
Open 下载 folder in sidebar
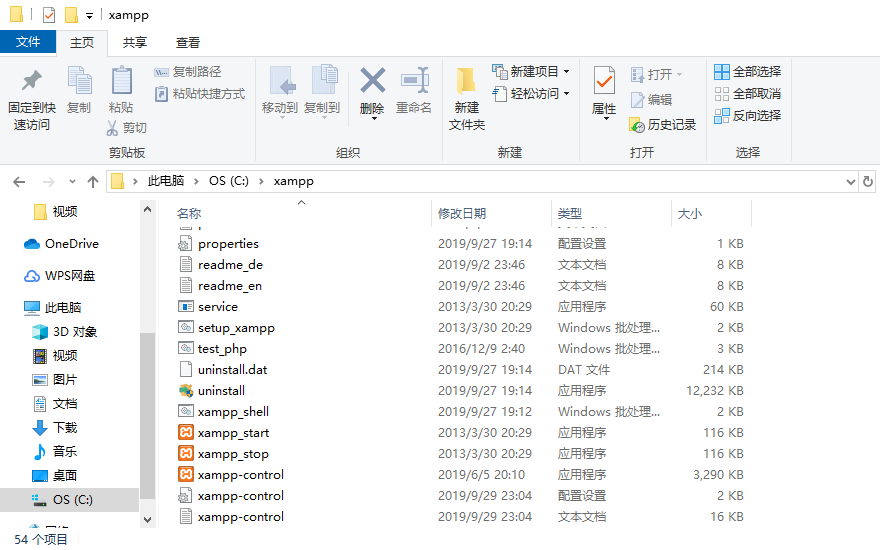point(55,428)
